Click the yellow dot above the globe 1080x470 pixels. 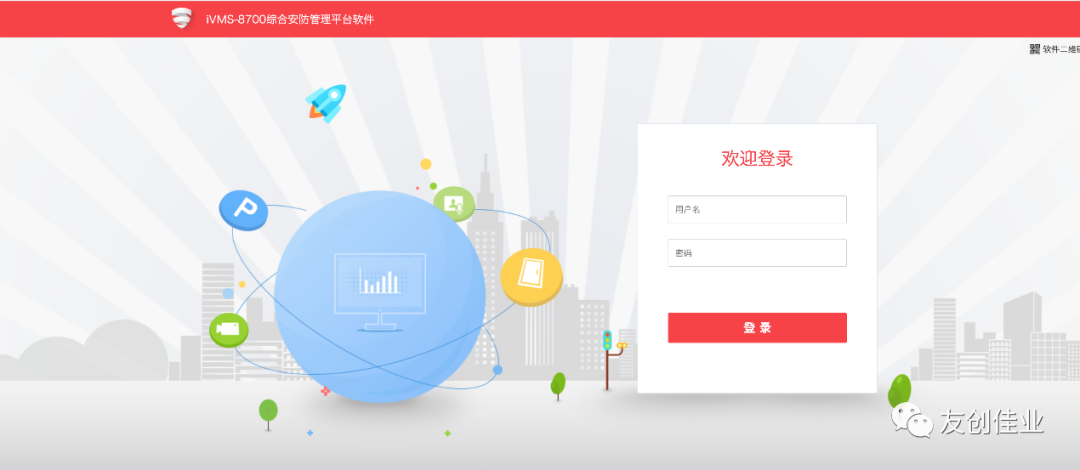(x=426, y=164)
